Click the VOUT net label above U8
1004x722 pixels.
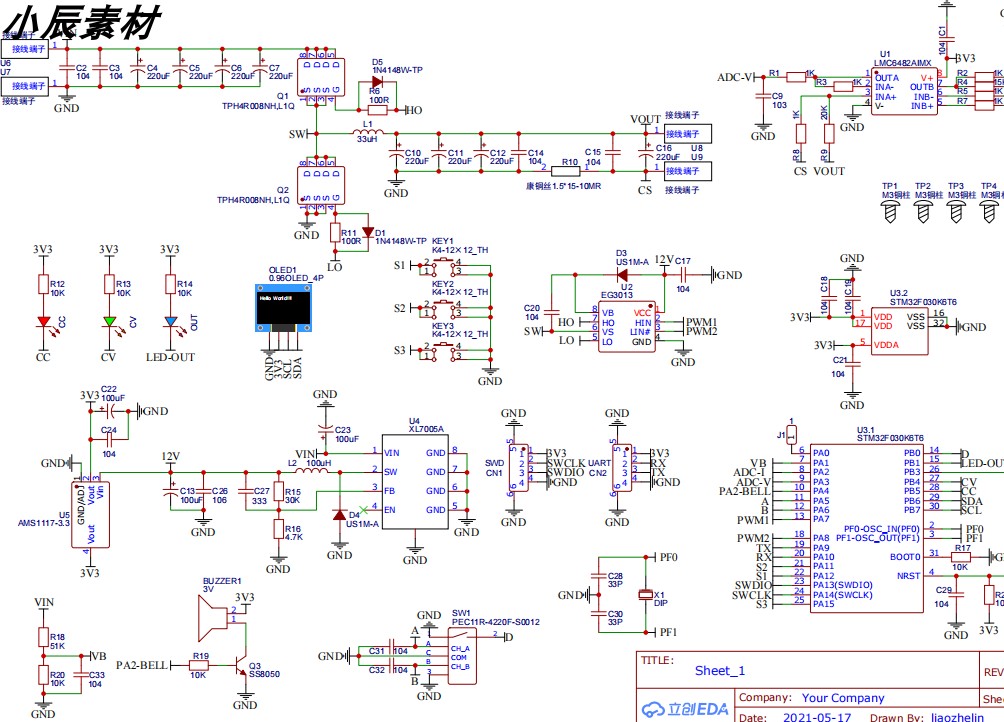pyautogui.click(x=645, y=120)
